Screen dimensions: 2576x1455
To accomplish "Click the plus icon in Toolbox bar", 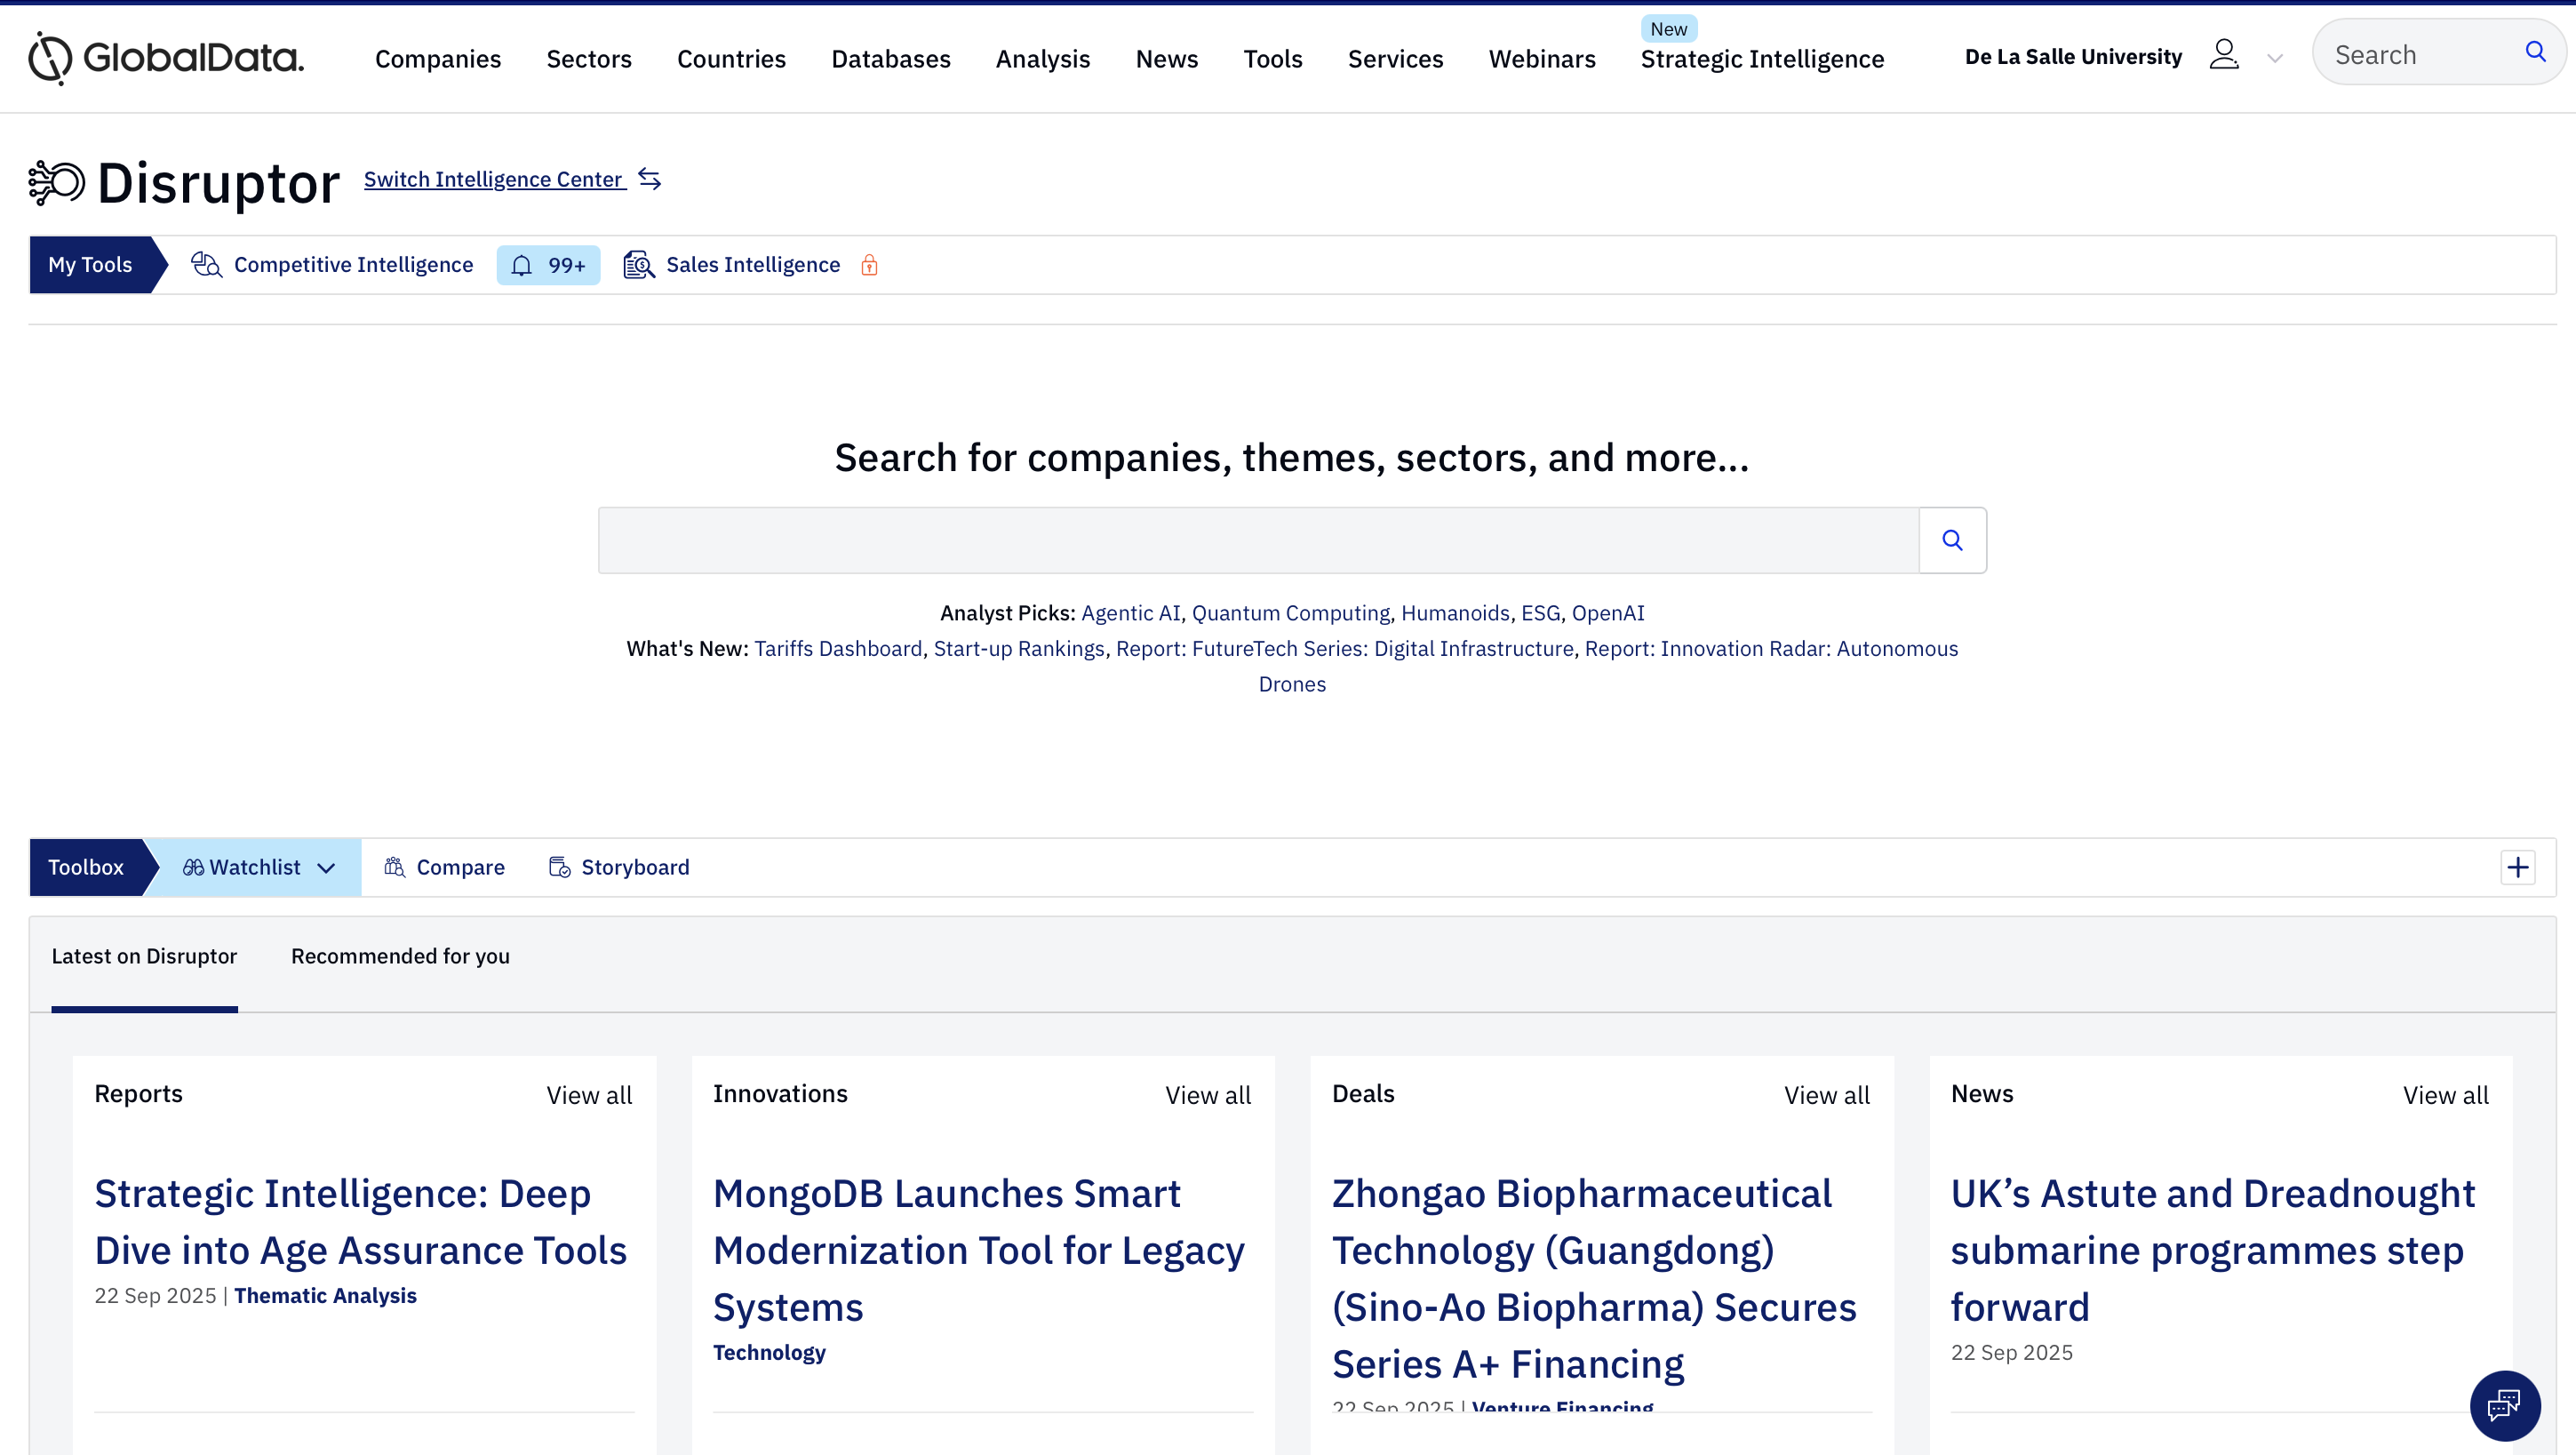I will [2517, 867].
